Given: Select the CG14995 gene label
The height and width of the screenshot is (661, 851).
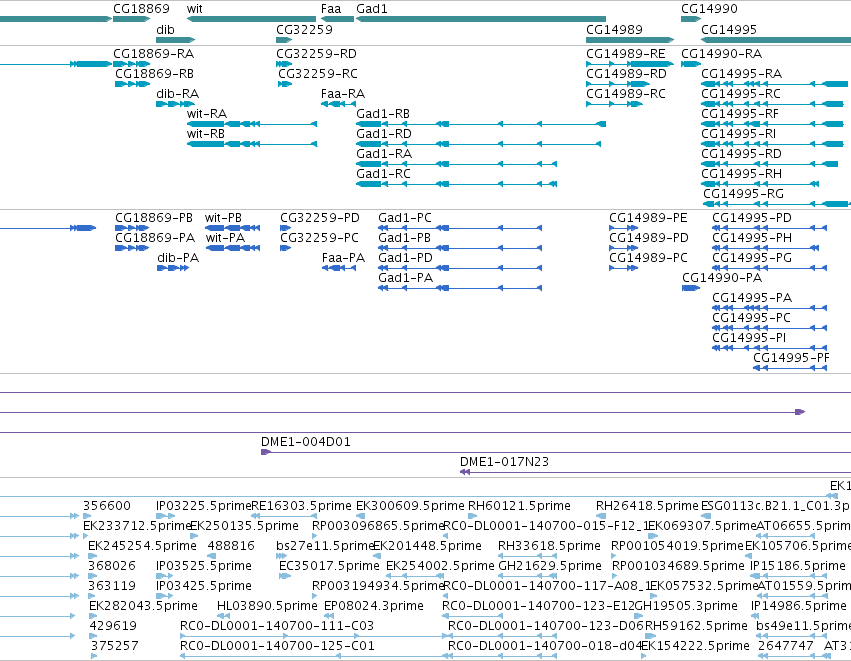Looking at the screenshot, I should coord(729,30).
